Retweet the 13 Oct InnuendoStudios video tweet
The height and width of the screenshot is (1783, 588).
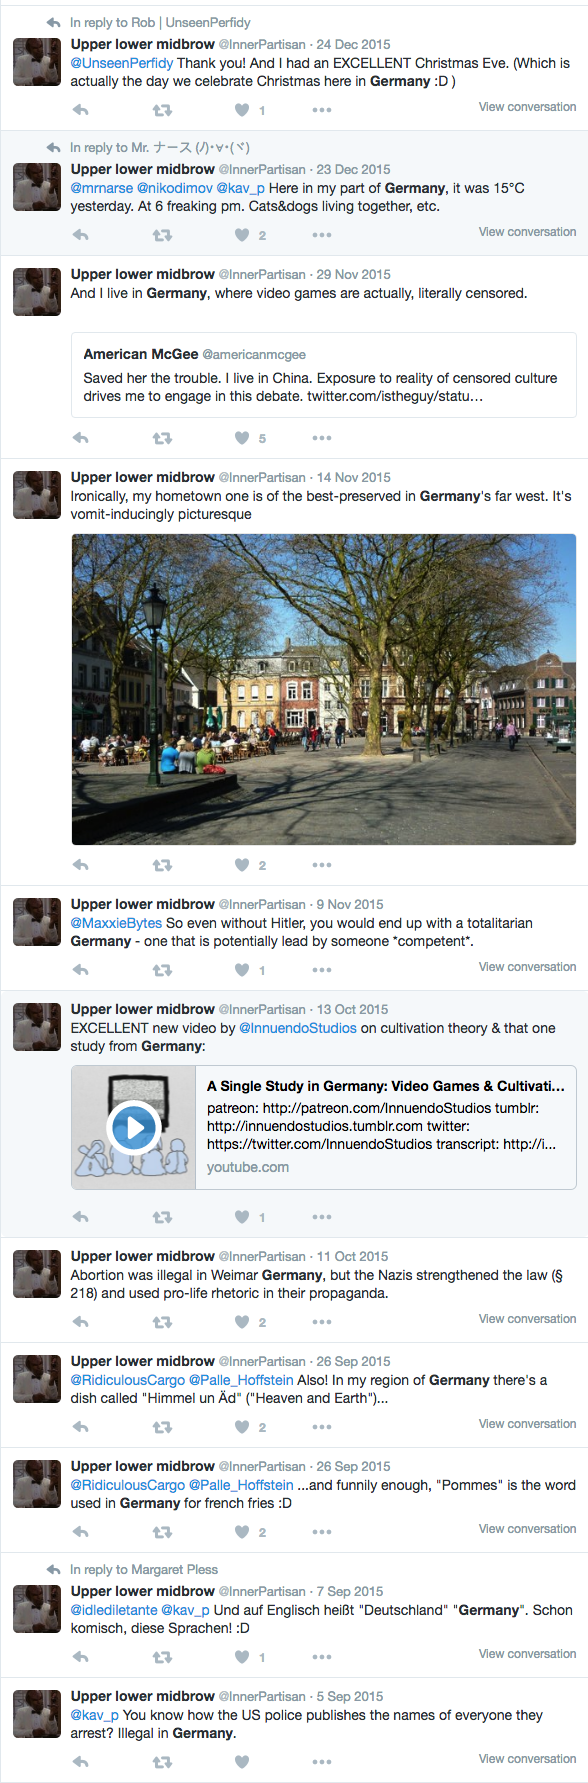(162, 1217)
